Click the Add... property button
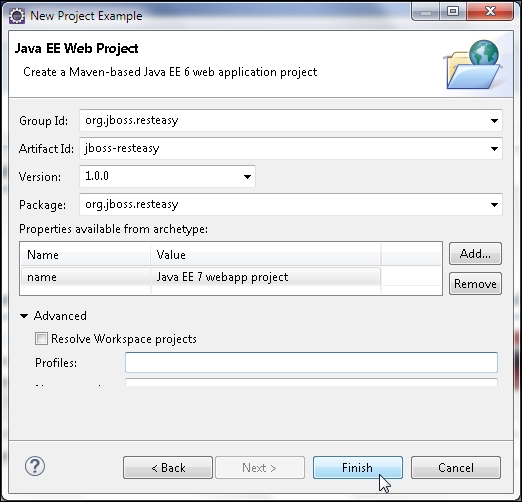Viewport: 522px width, 502px height. [475, 254]
